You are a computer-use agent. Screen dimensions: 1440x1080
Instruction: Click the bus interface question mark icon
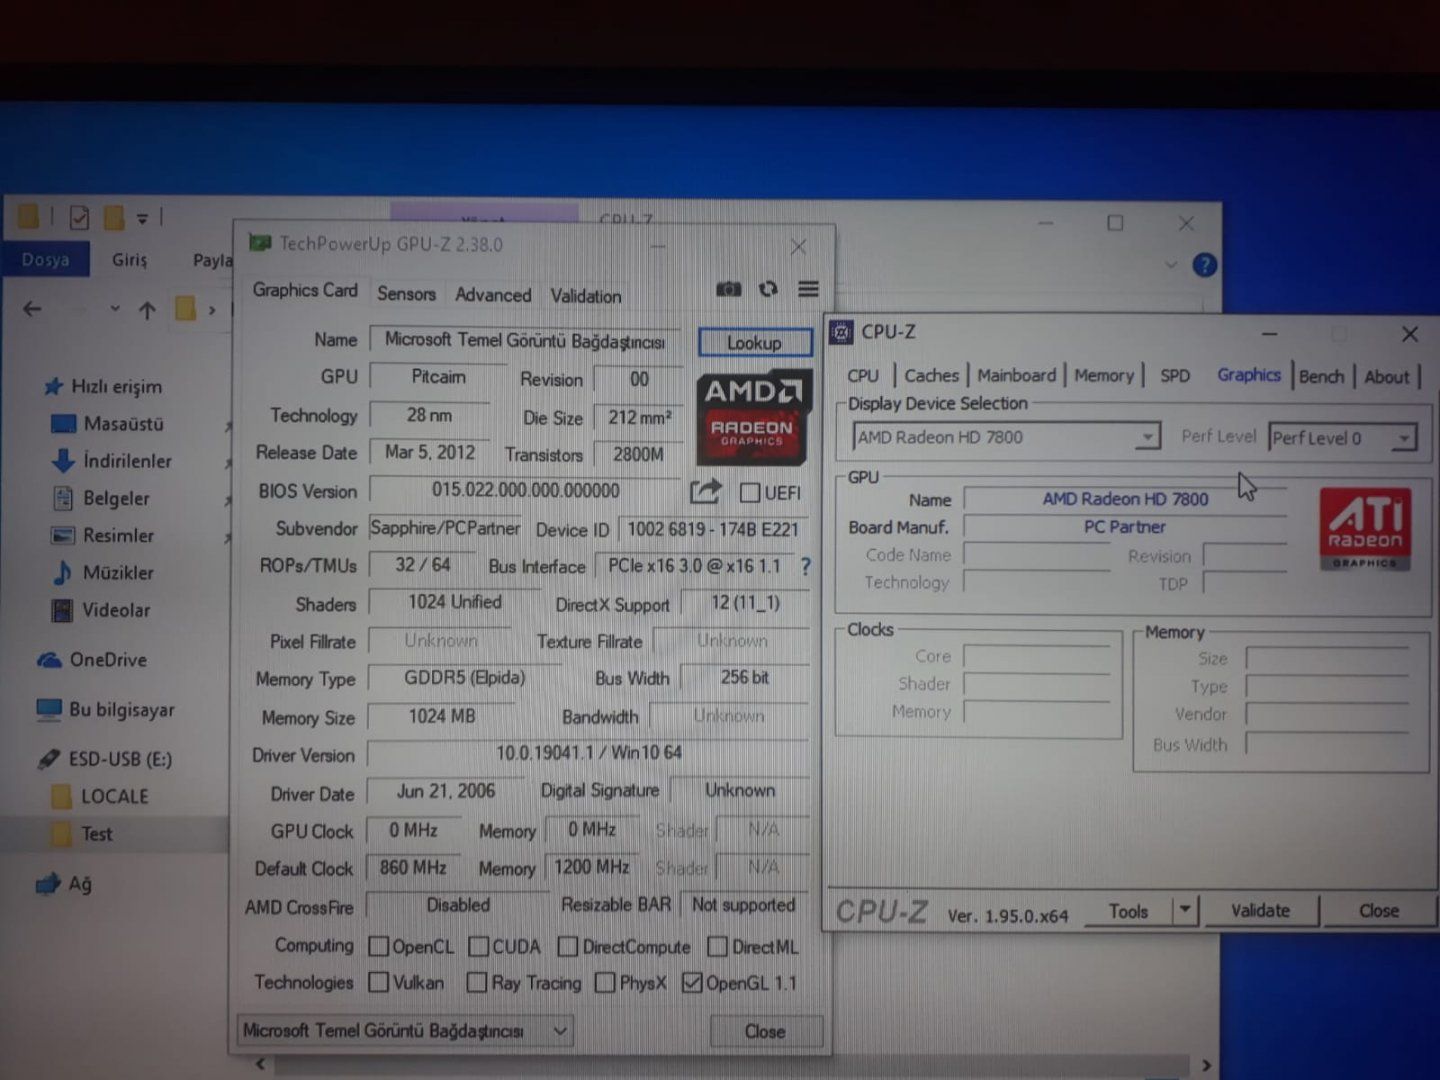click(x=805, y=567)
